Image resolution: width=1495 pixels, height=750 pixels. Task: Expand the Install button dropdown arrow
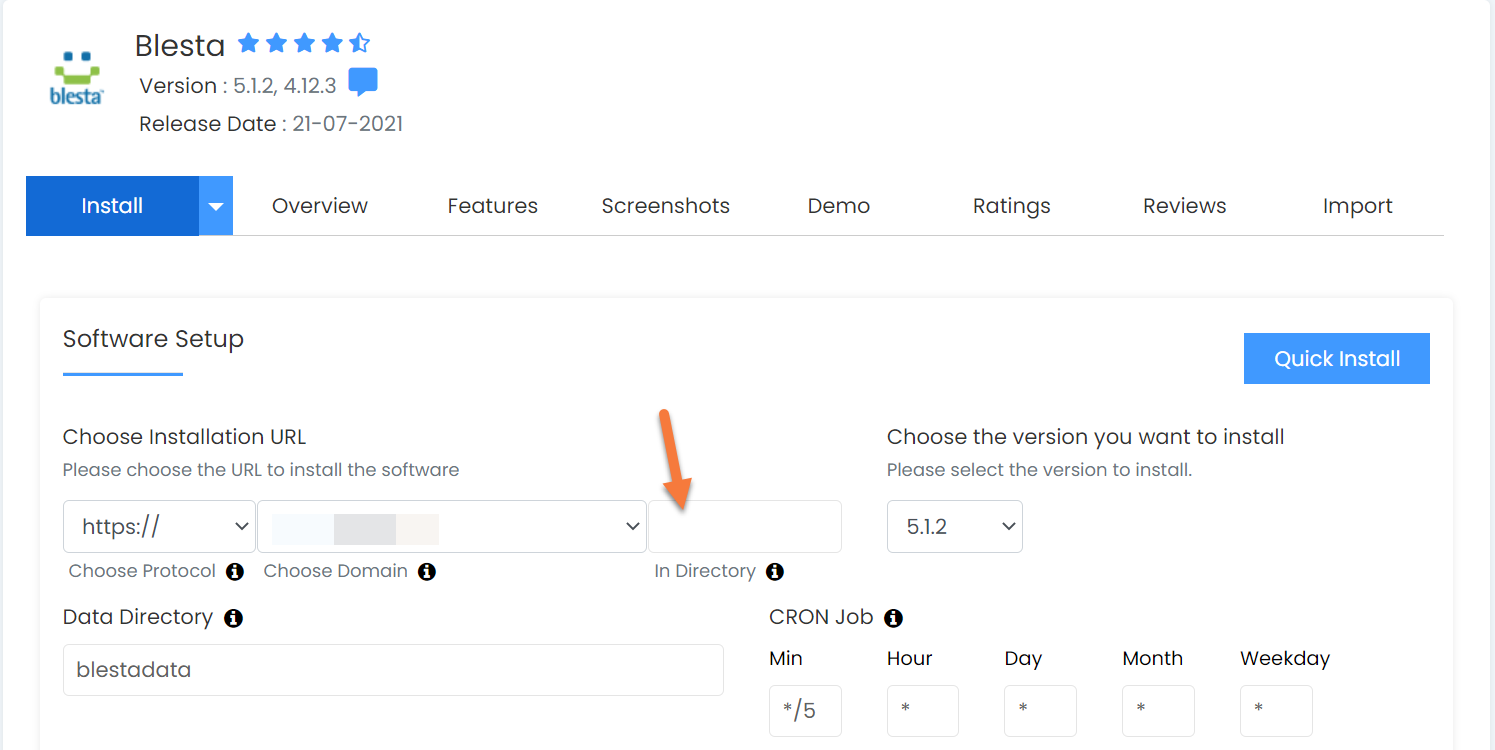[216, 205]
